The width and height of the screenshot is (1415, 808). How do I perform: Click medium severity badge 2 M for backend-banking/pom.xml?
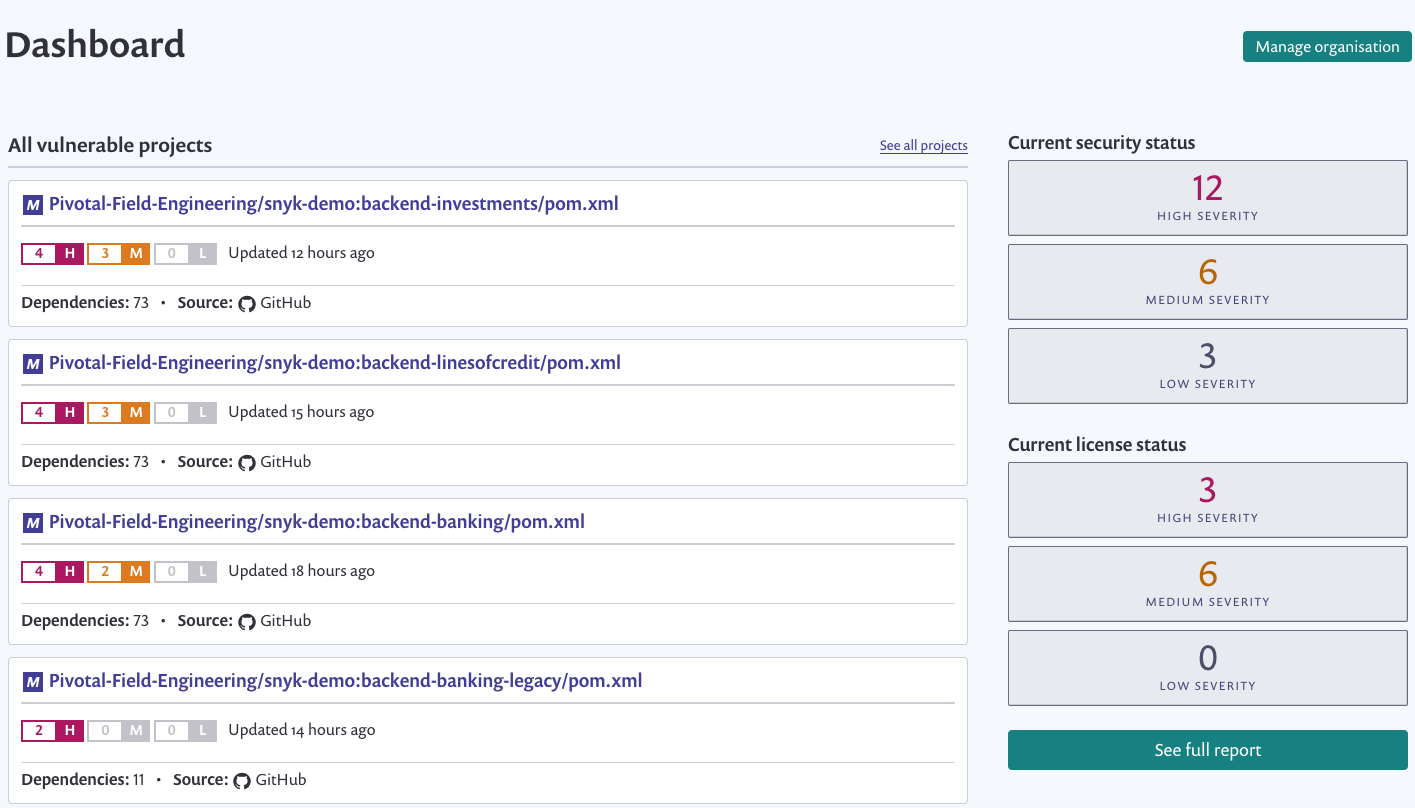click(118, 572)
